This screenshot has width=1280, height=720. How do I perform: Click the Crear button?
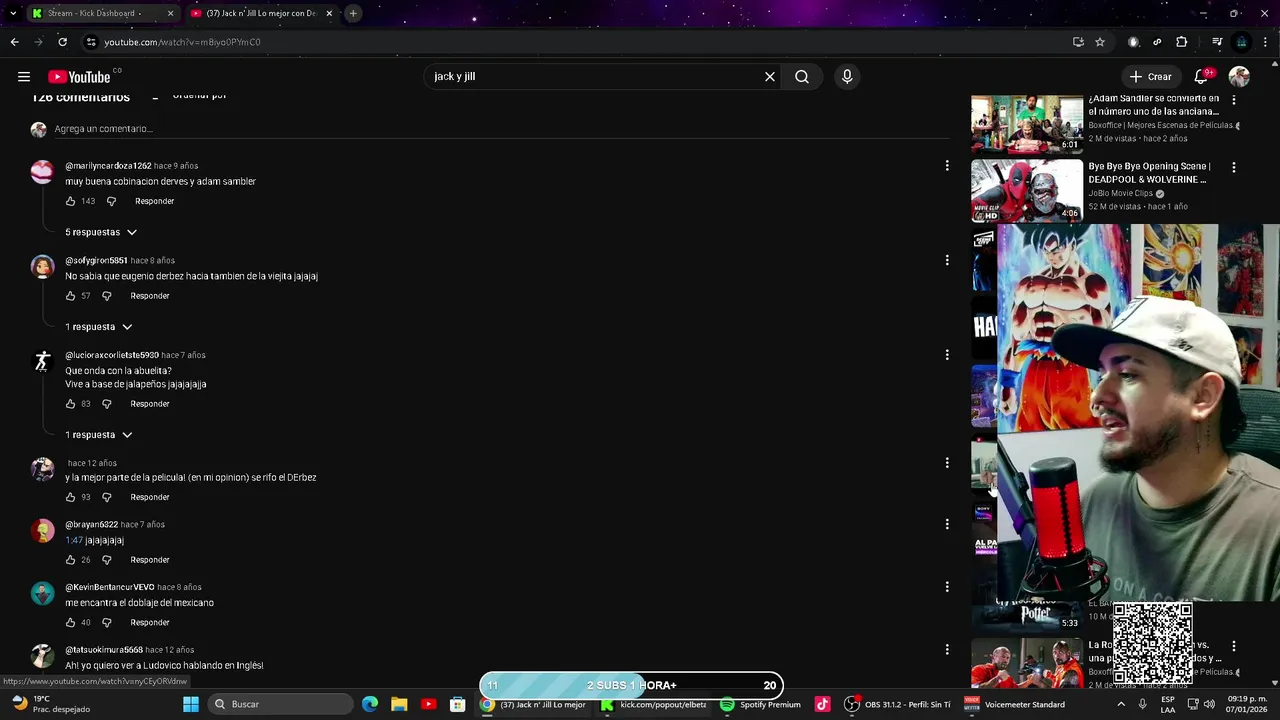tap(1150, 77)
